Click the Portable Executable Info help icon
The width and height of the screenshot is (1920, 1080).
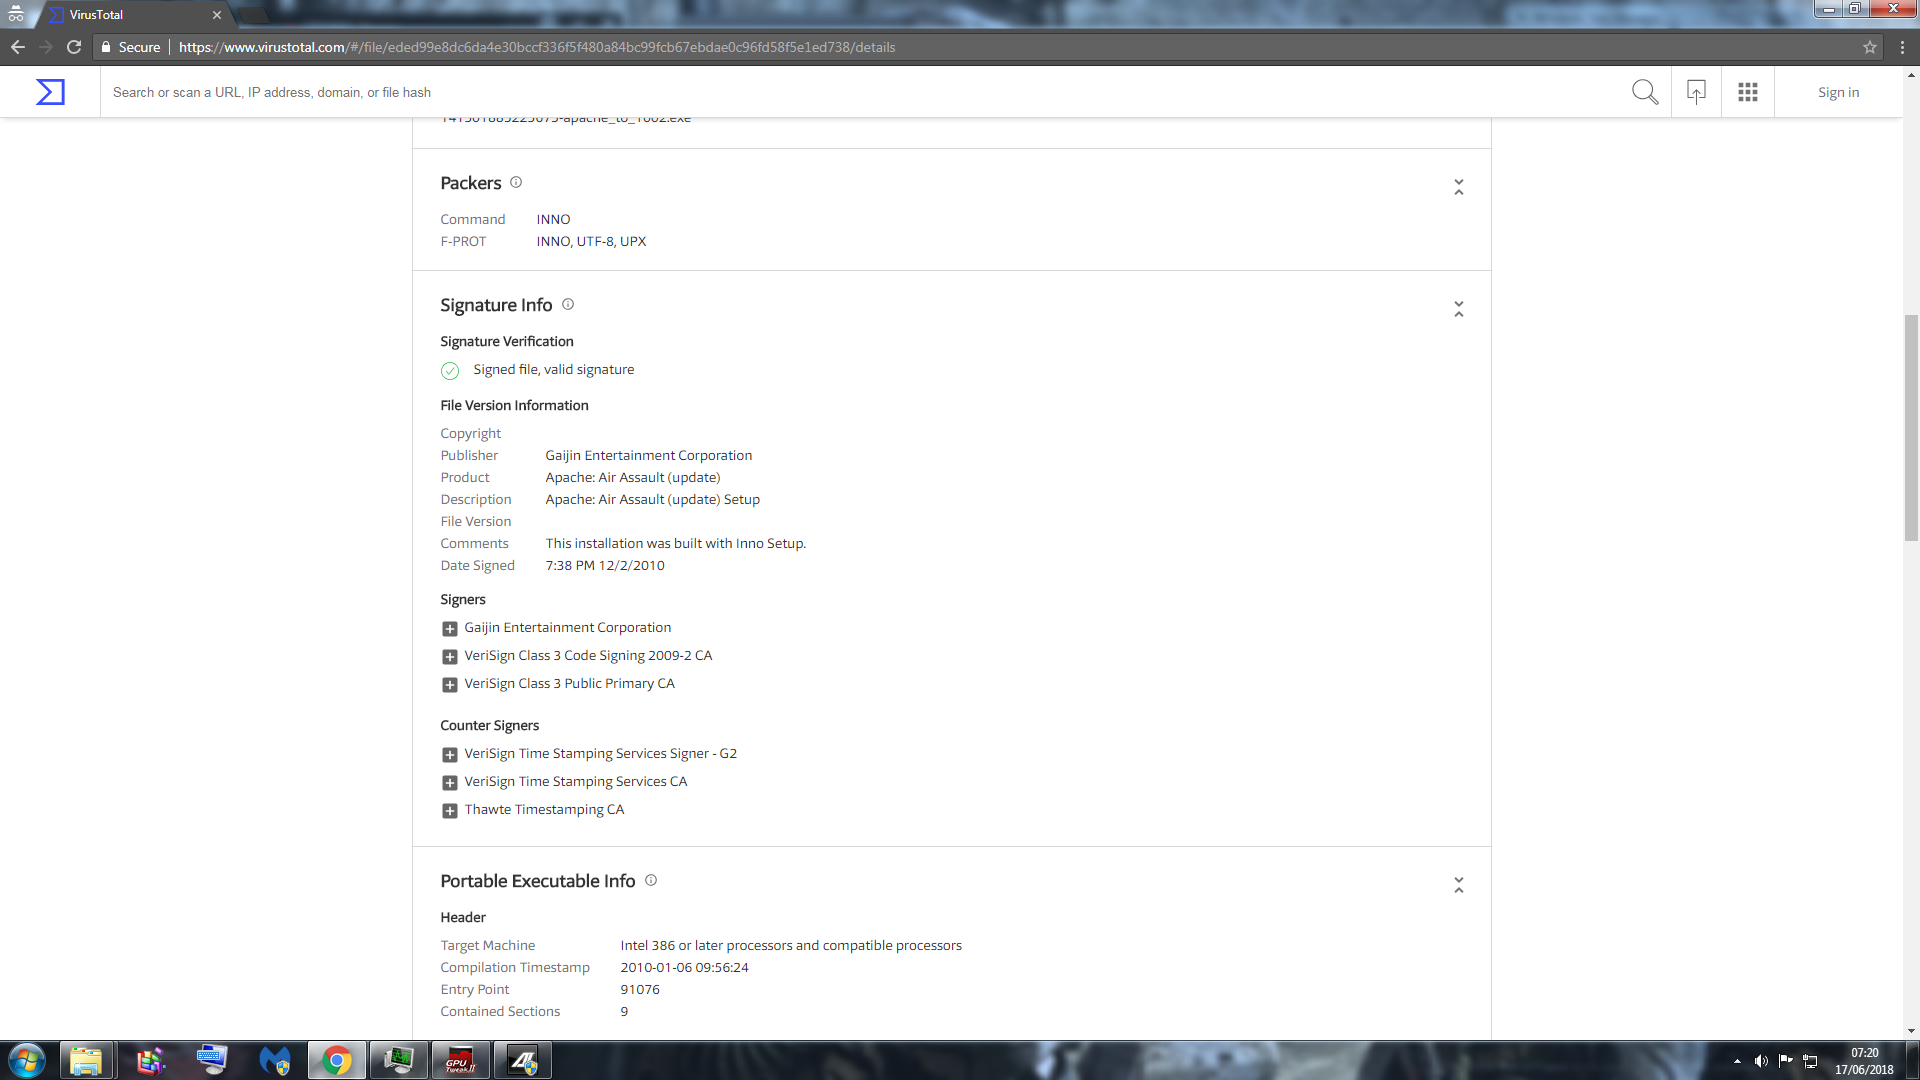point(651,880)
